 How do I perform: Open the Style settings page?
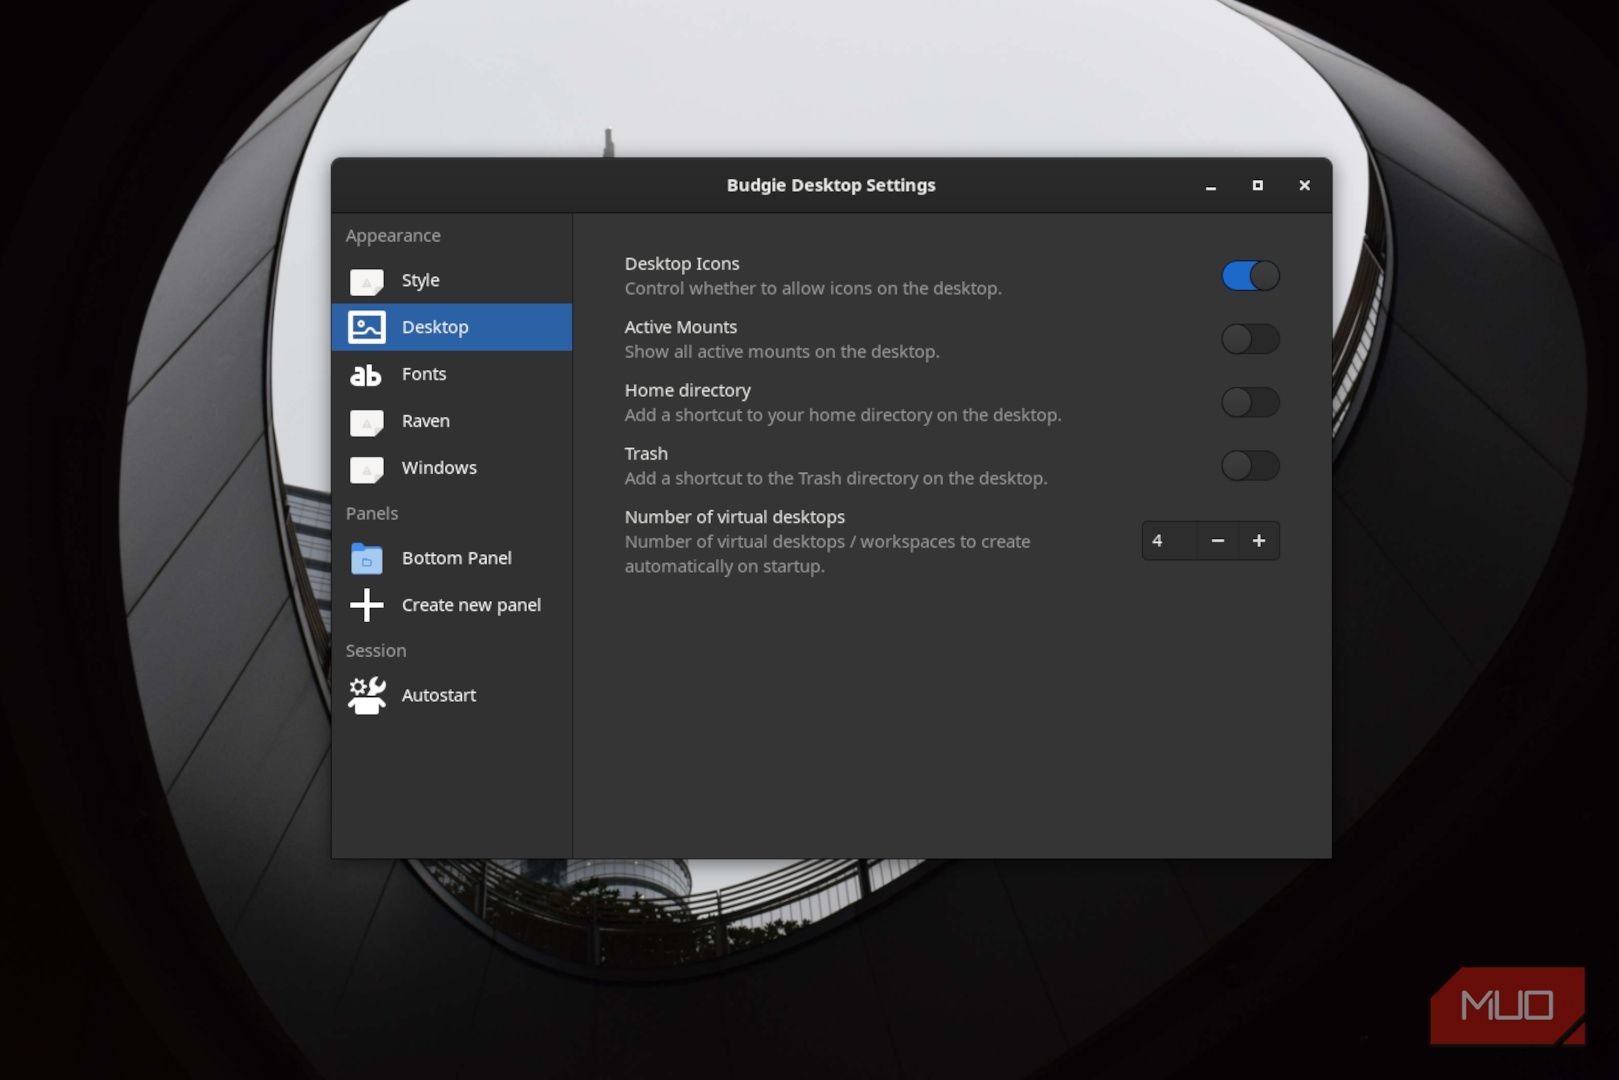tap(420, 281)
